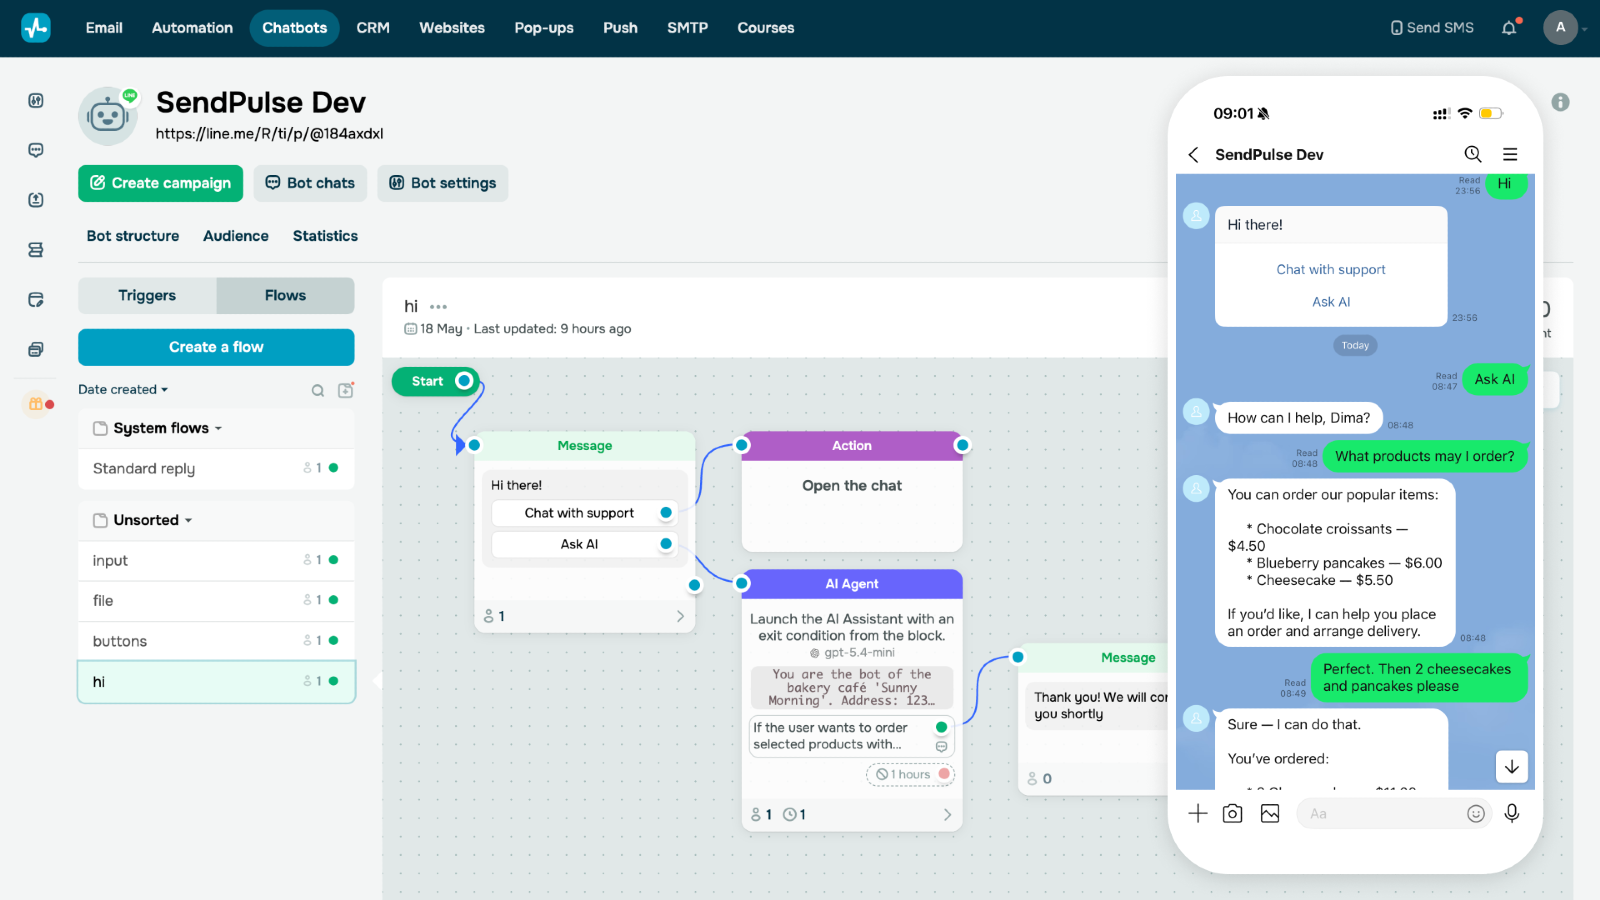This screenshot has height=900, width=1600.
Task: Tap the plus icon in phone preview
Action: (1198, 814)
